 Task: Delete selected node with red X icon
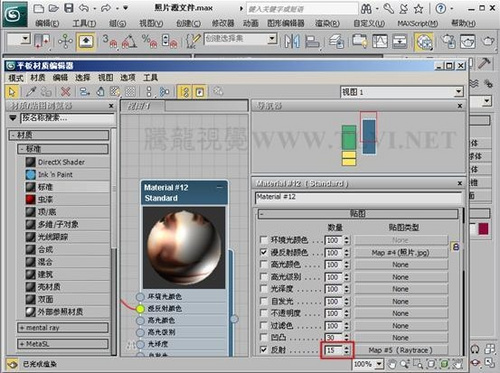66,92
